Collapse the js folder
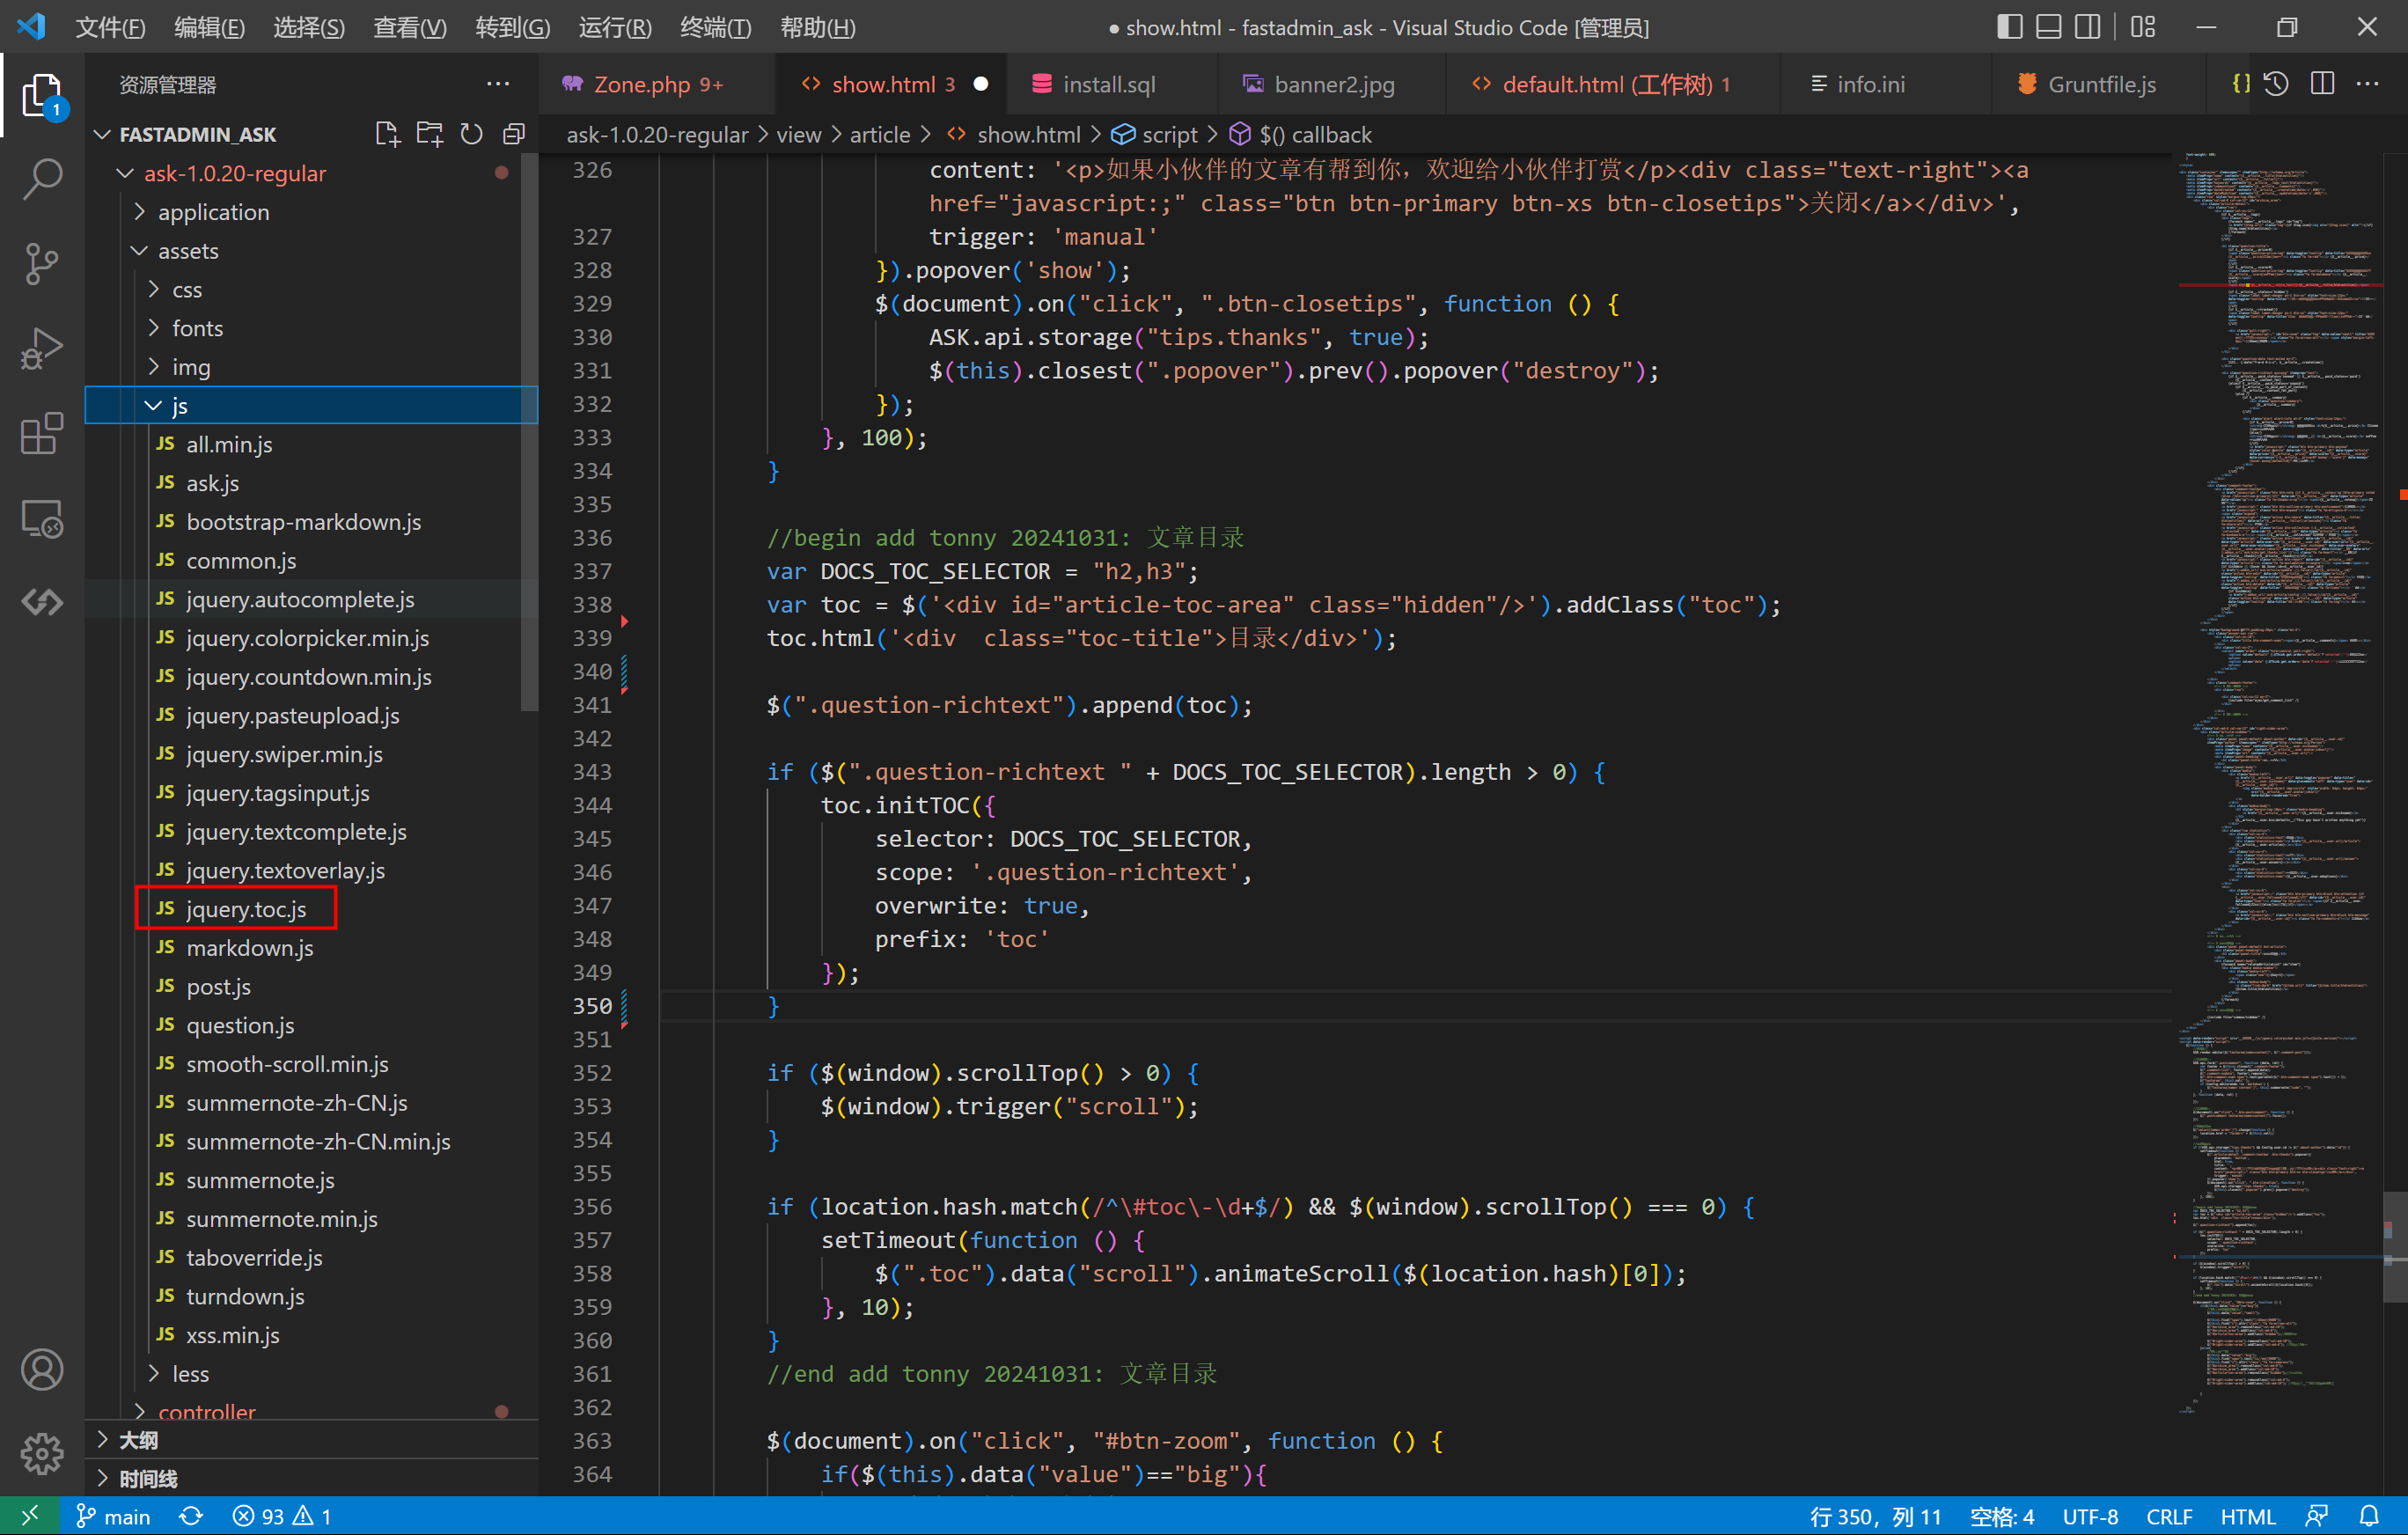 tap(312, 405)
